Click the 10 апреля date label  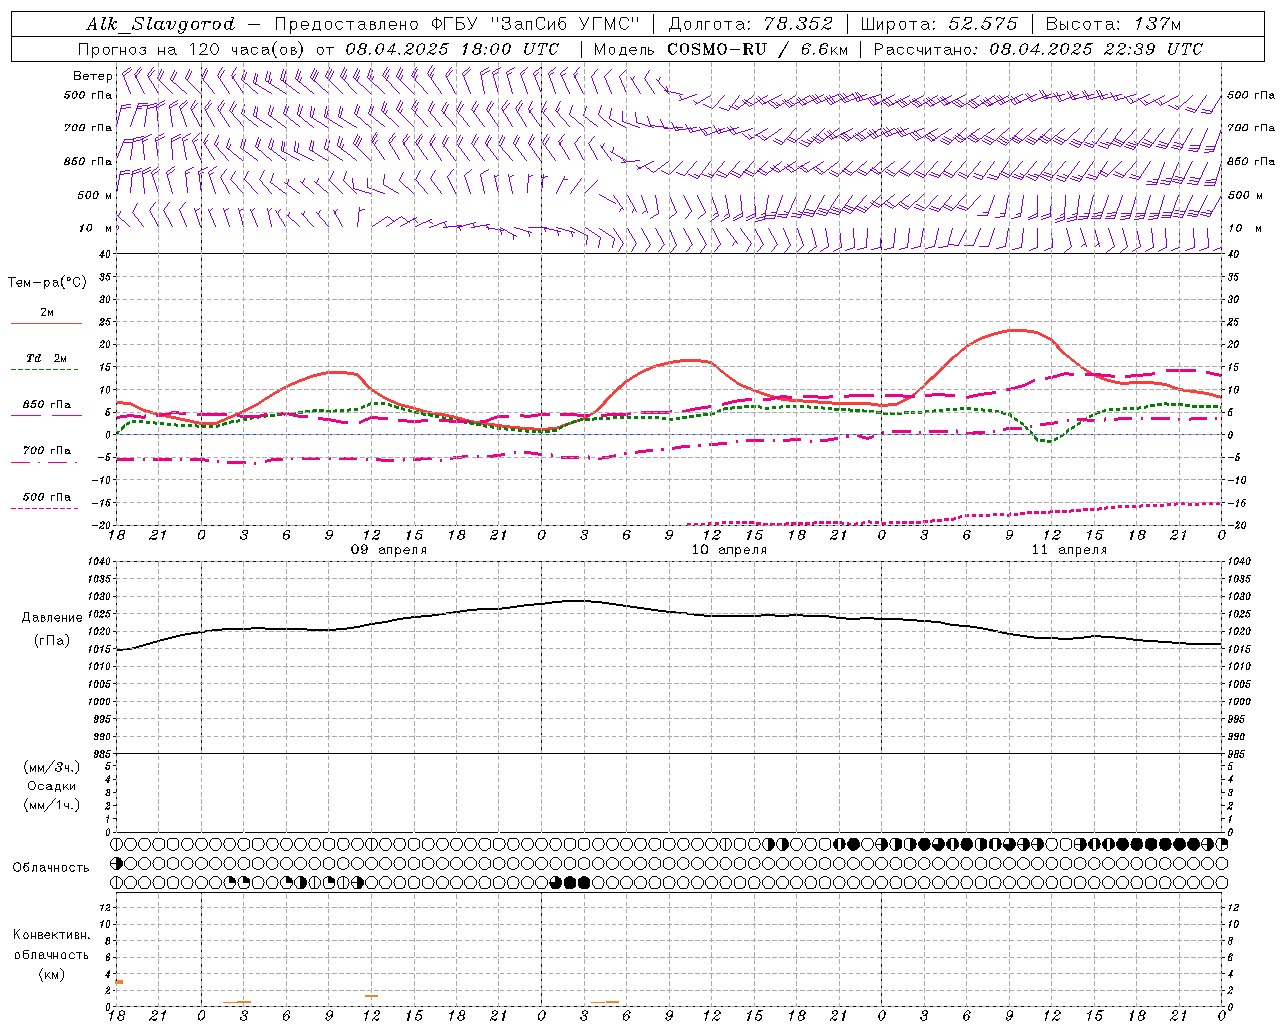(x=729, y=550)
